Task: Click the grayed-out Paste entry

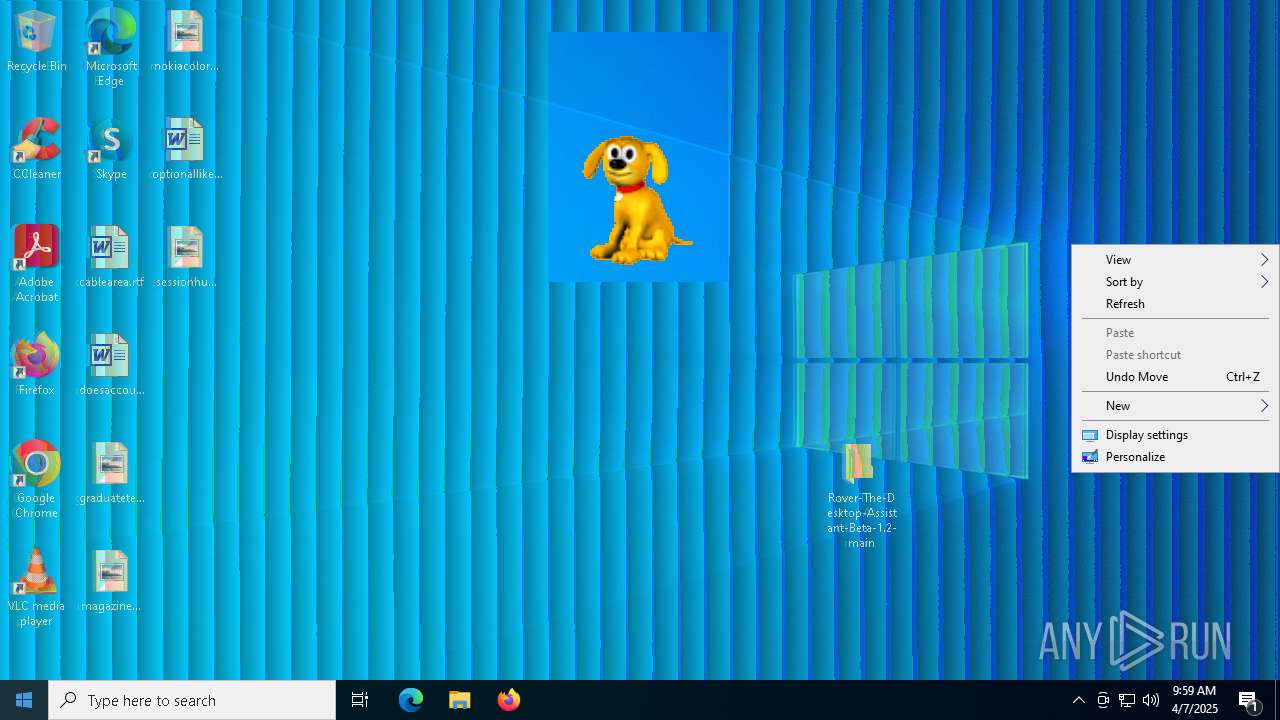Action: (x=1175, y=333)
